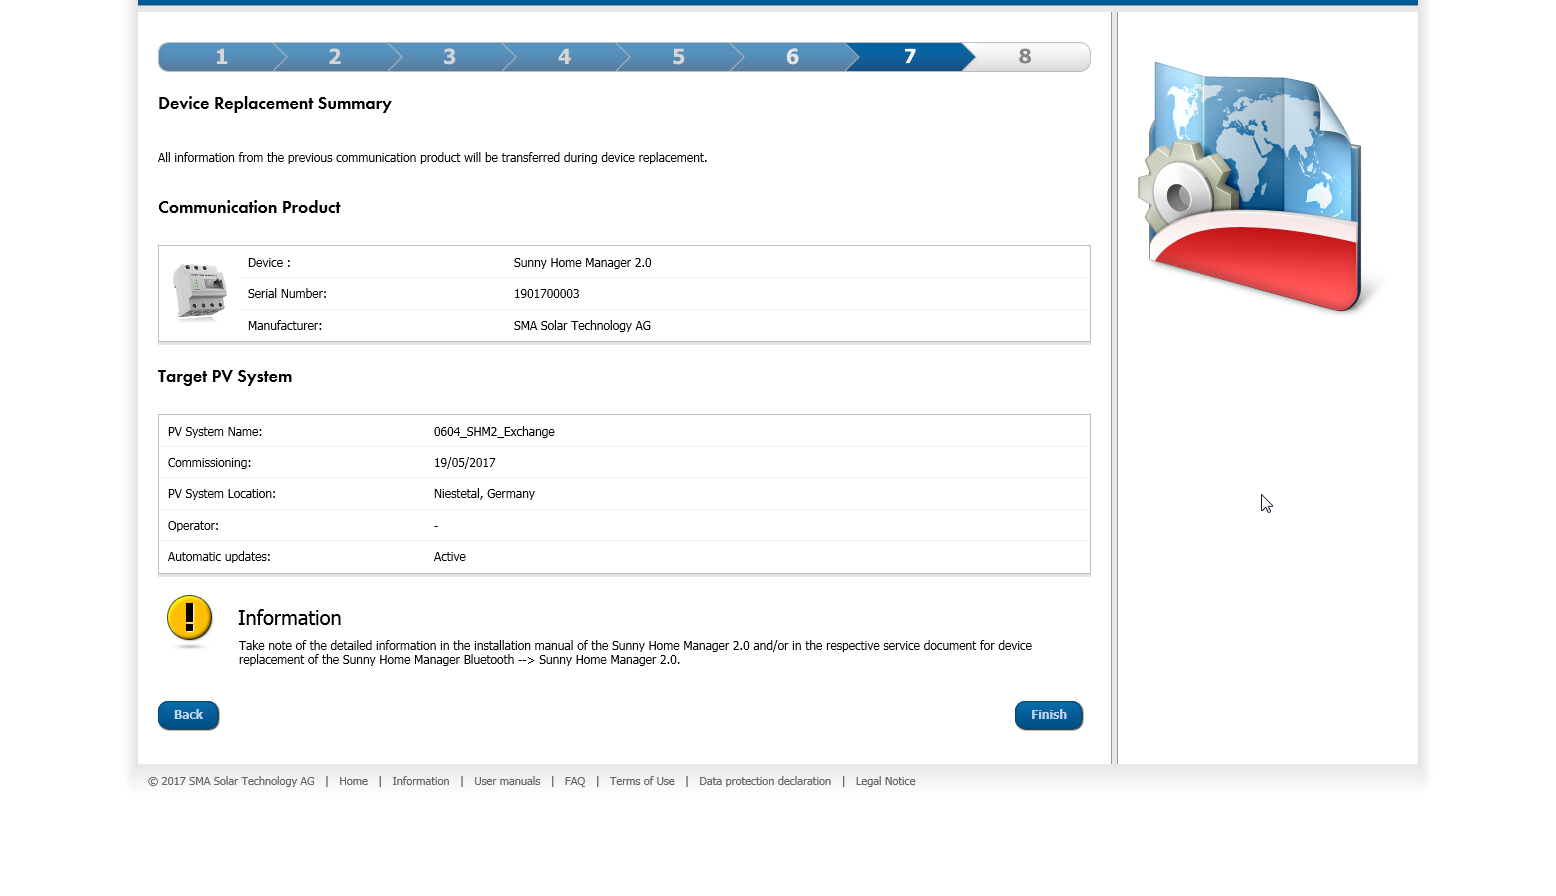Open step 4 of the device replacement wizard
1556x896 pixels.
(563, 57)
